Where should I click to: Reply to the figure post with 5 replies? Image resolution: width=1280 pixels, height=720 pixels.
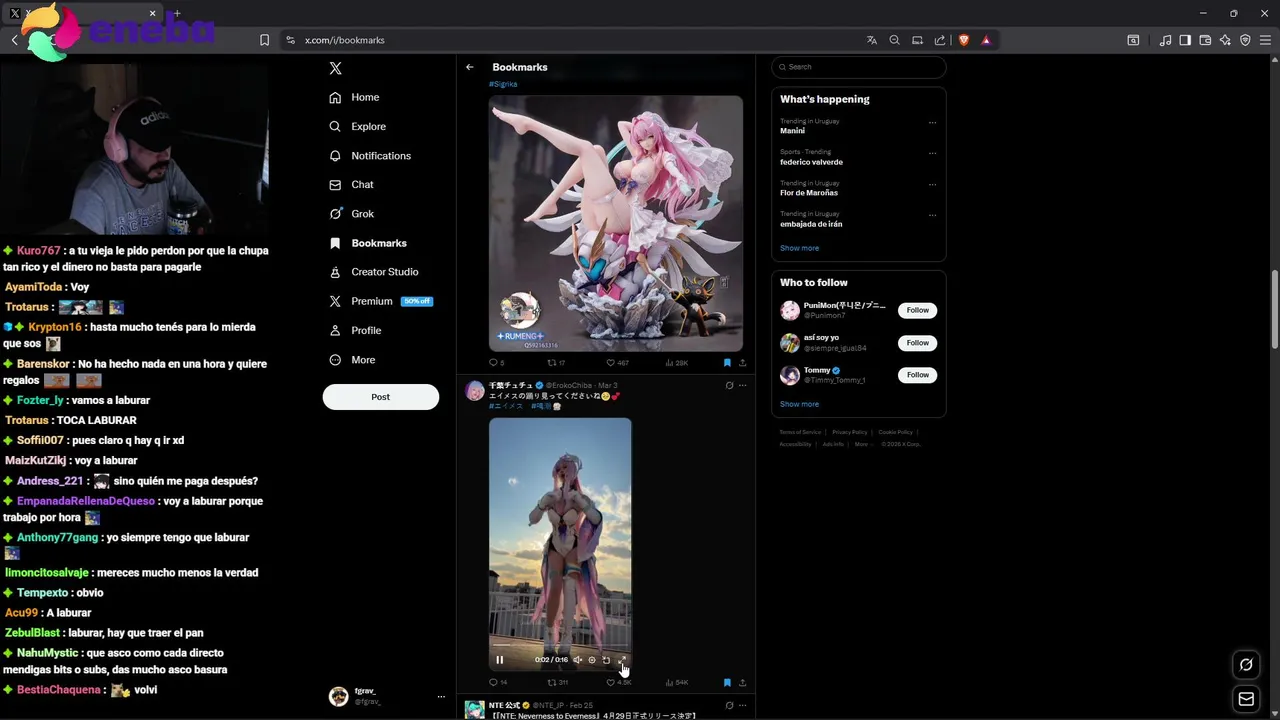[x=496, y=363]
